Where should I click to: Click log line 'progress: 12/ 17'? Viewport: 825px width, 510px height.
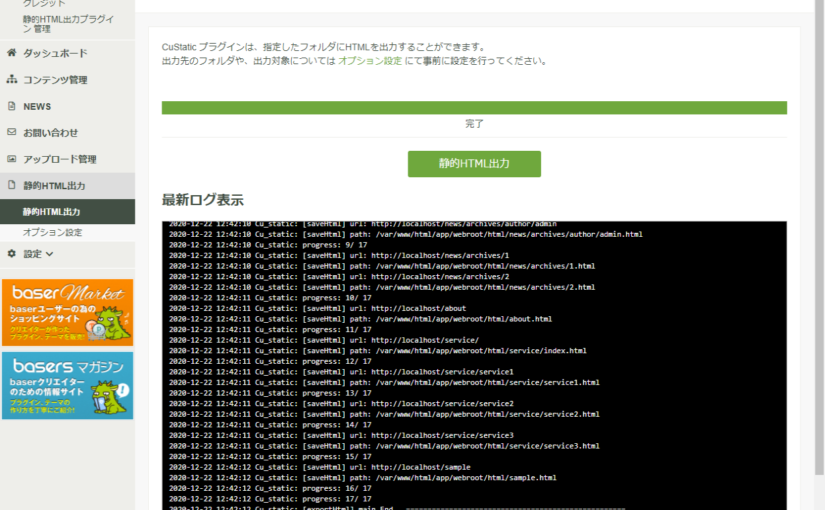[337, 361]
